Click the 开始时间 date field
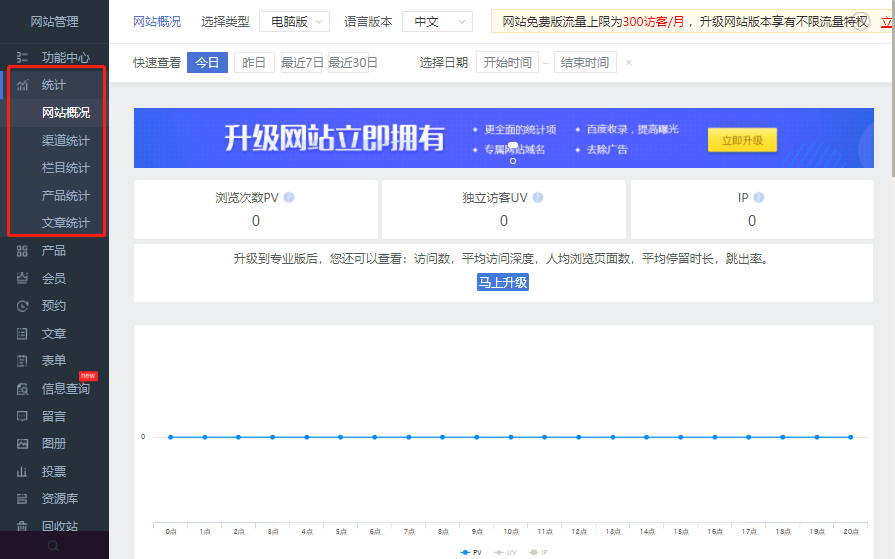The width and height of the screenshot is (895, 559). 507,62
